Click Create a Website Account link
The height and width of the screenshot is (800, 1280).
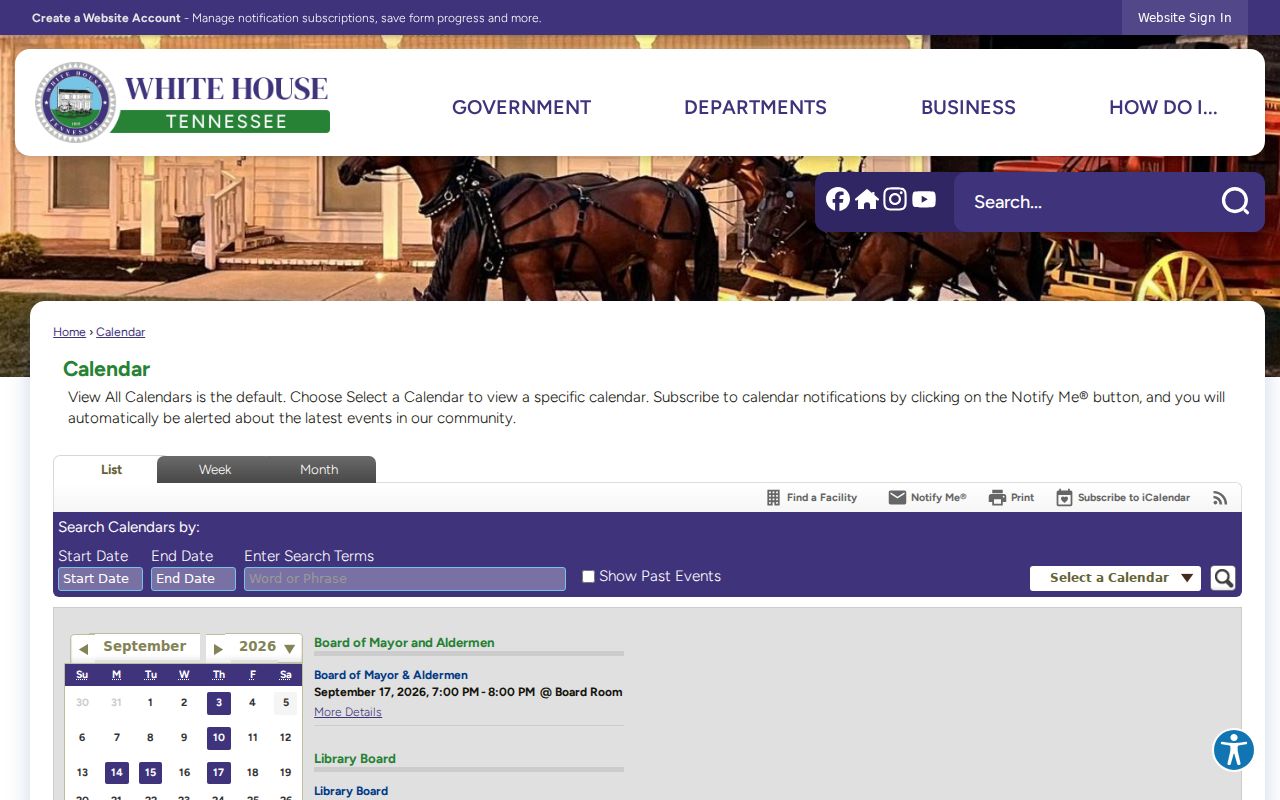pyautogui.click(x=106, y=18)
